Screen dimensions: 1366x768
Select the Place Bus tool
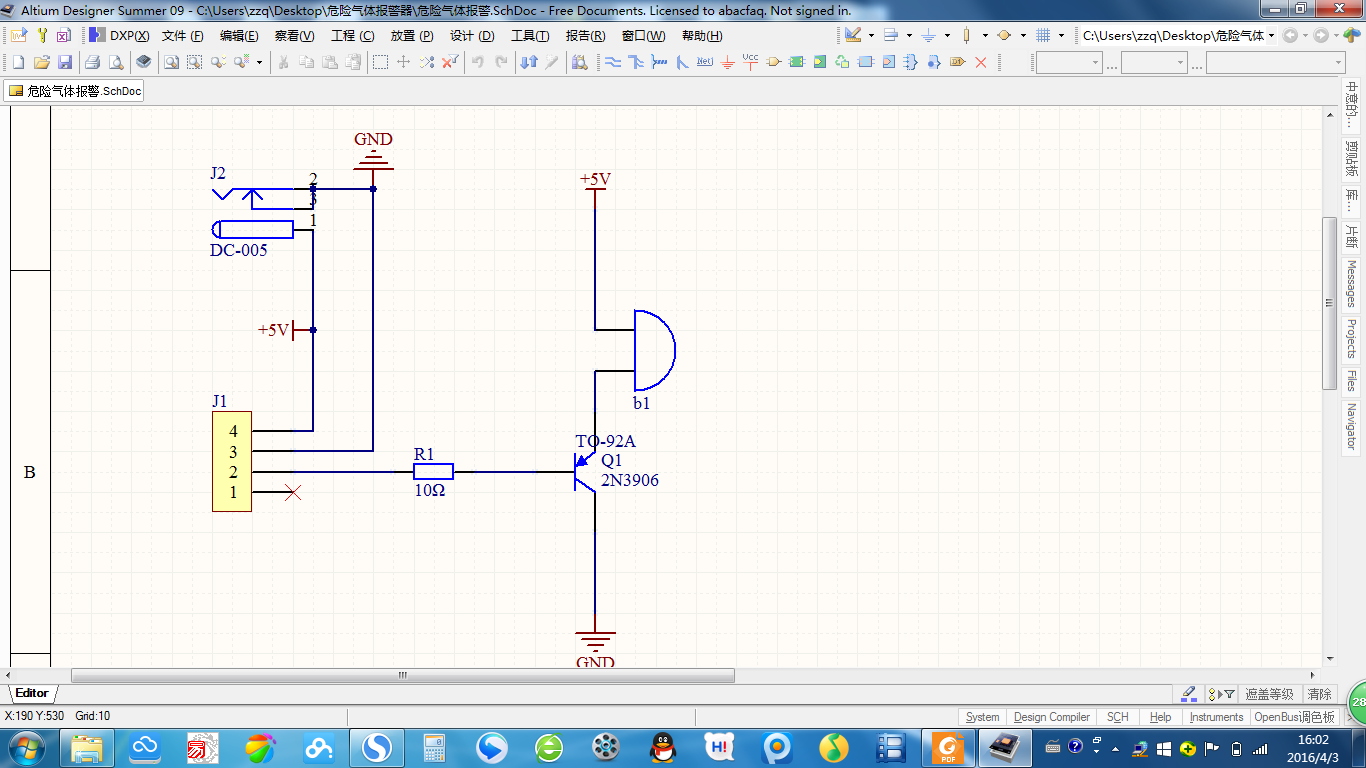[635, 62]
